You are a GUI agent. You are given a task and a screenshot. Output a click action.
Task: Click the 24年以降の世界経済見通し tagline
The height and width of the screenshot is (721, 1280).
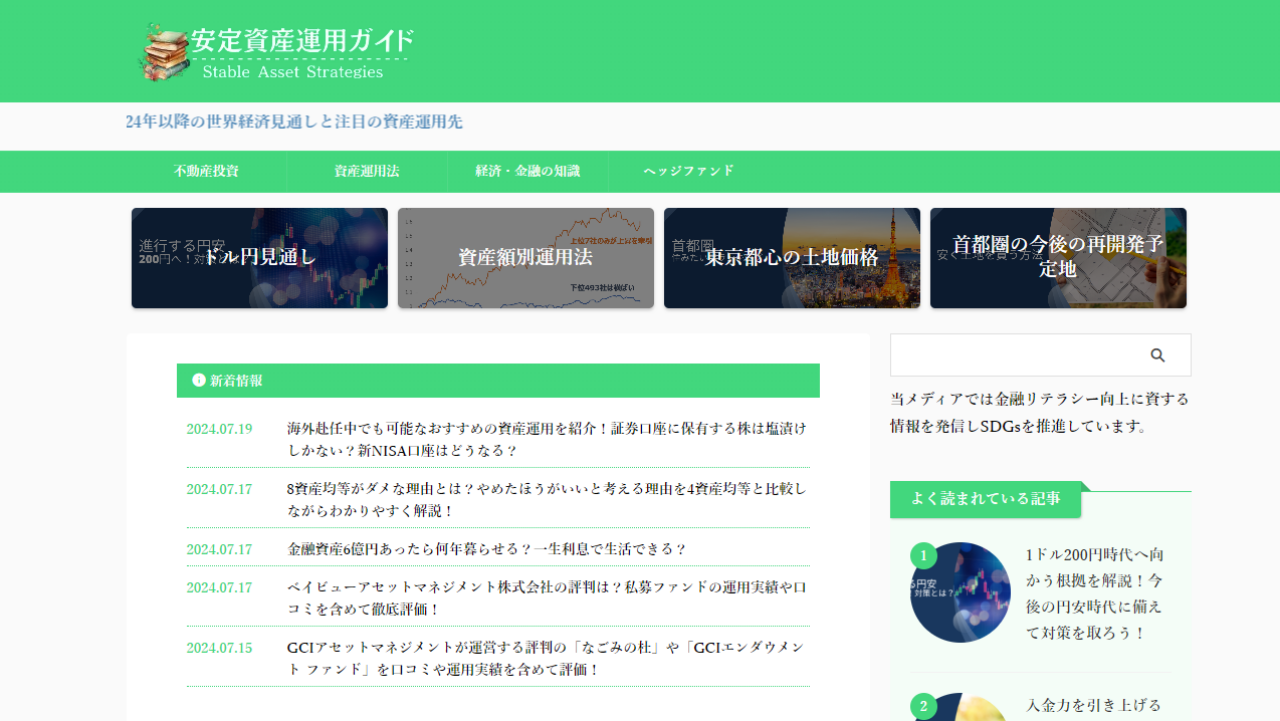point(294,122)
